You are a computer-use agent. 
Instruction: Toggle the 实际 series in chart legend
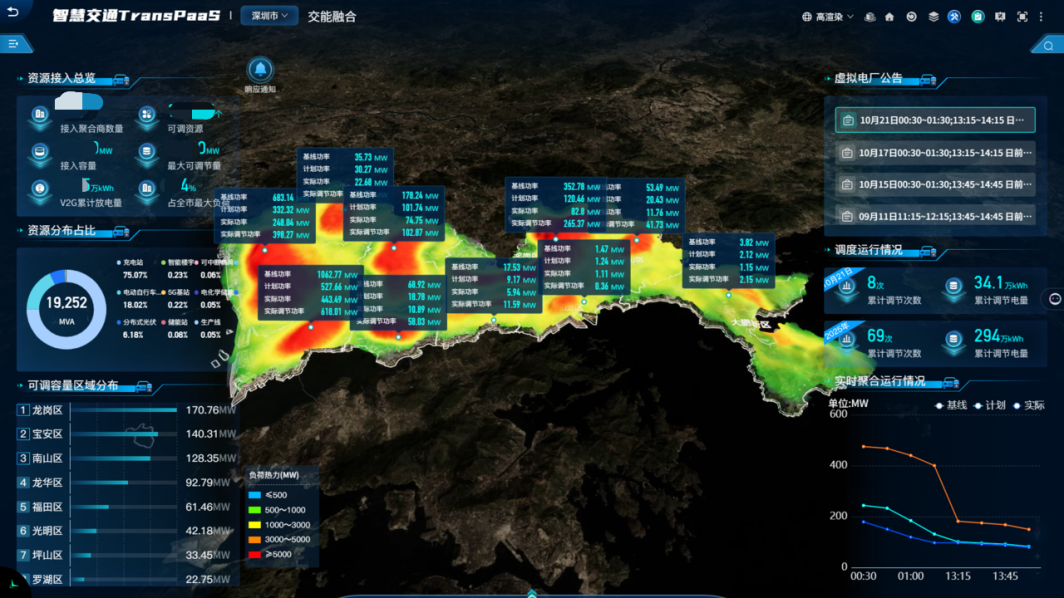pyautogui.click(x=1028, y=405)
